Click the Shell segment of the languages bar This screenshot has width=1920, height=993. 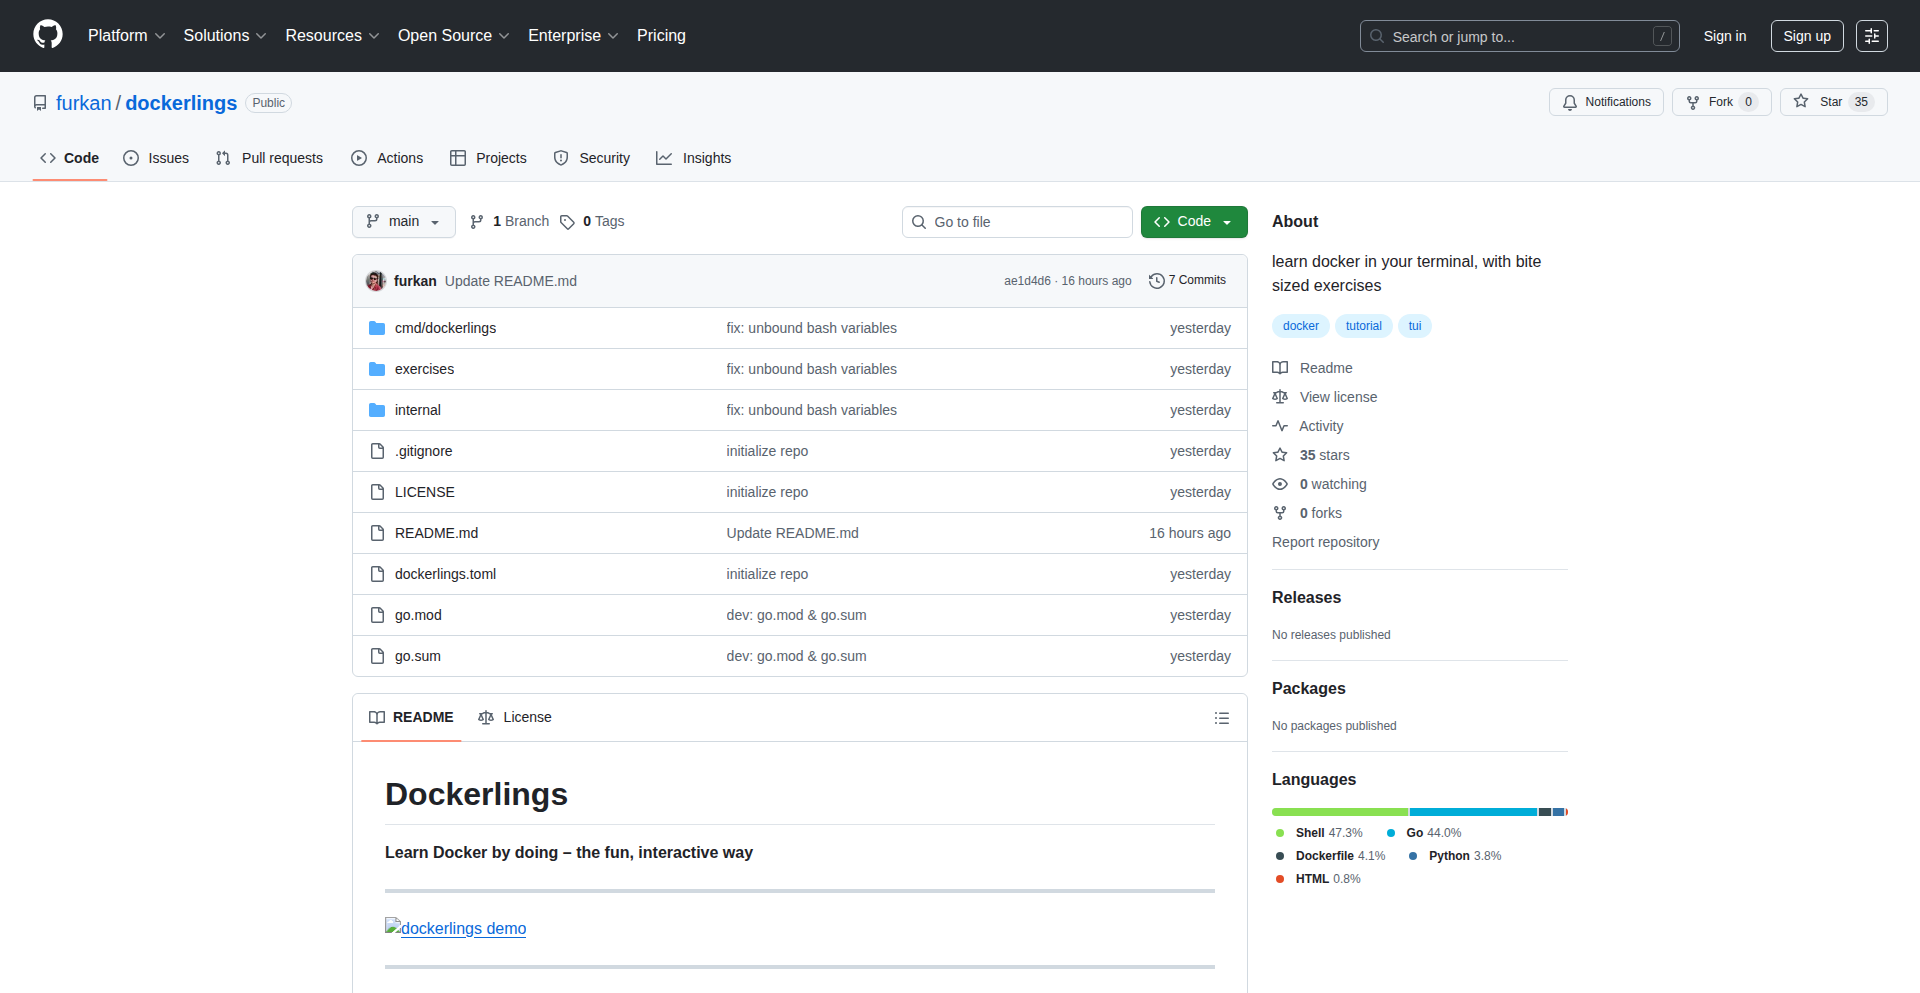(x=1339, y=811)
